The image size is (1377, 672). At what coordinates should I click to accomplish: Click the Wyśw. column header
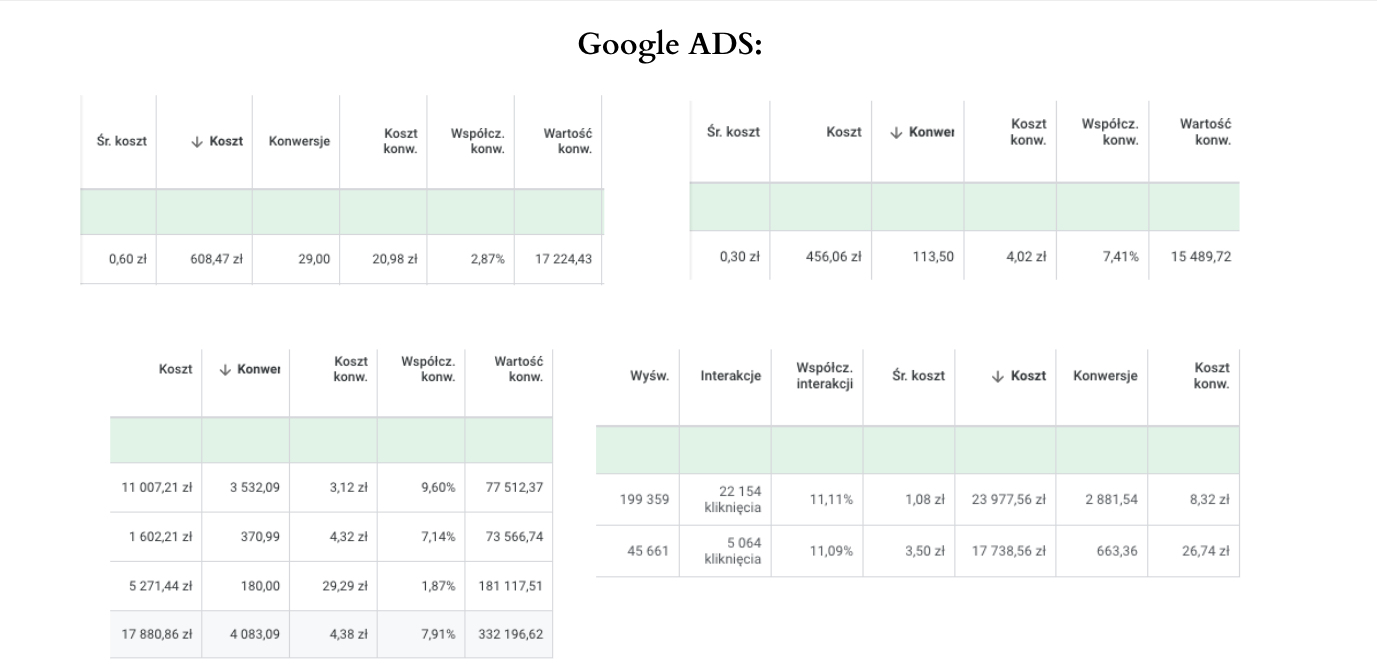649,376
